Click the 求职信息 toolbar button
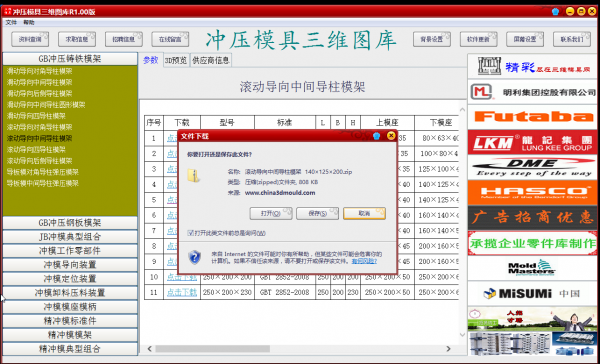The height and width of the screenshot is (364, 600). pos(77,39)
